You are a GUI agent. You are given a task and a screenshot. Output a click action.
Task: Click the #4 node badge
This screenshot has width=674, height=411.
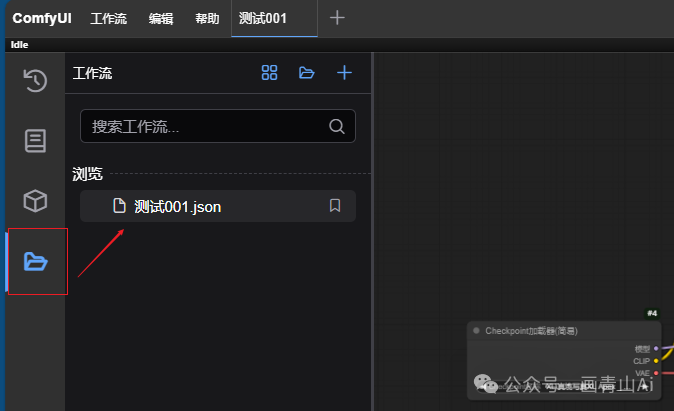(x=652, y=313)
